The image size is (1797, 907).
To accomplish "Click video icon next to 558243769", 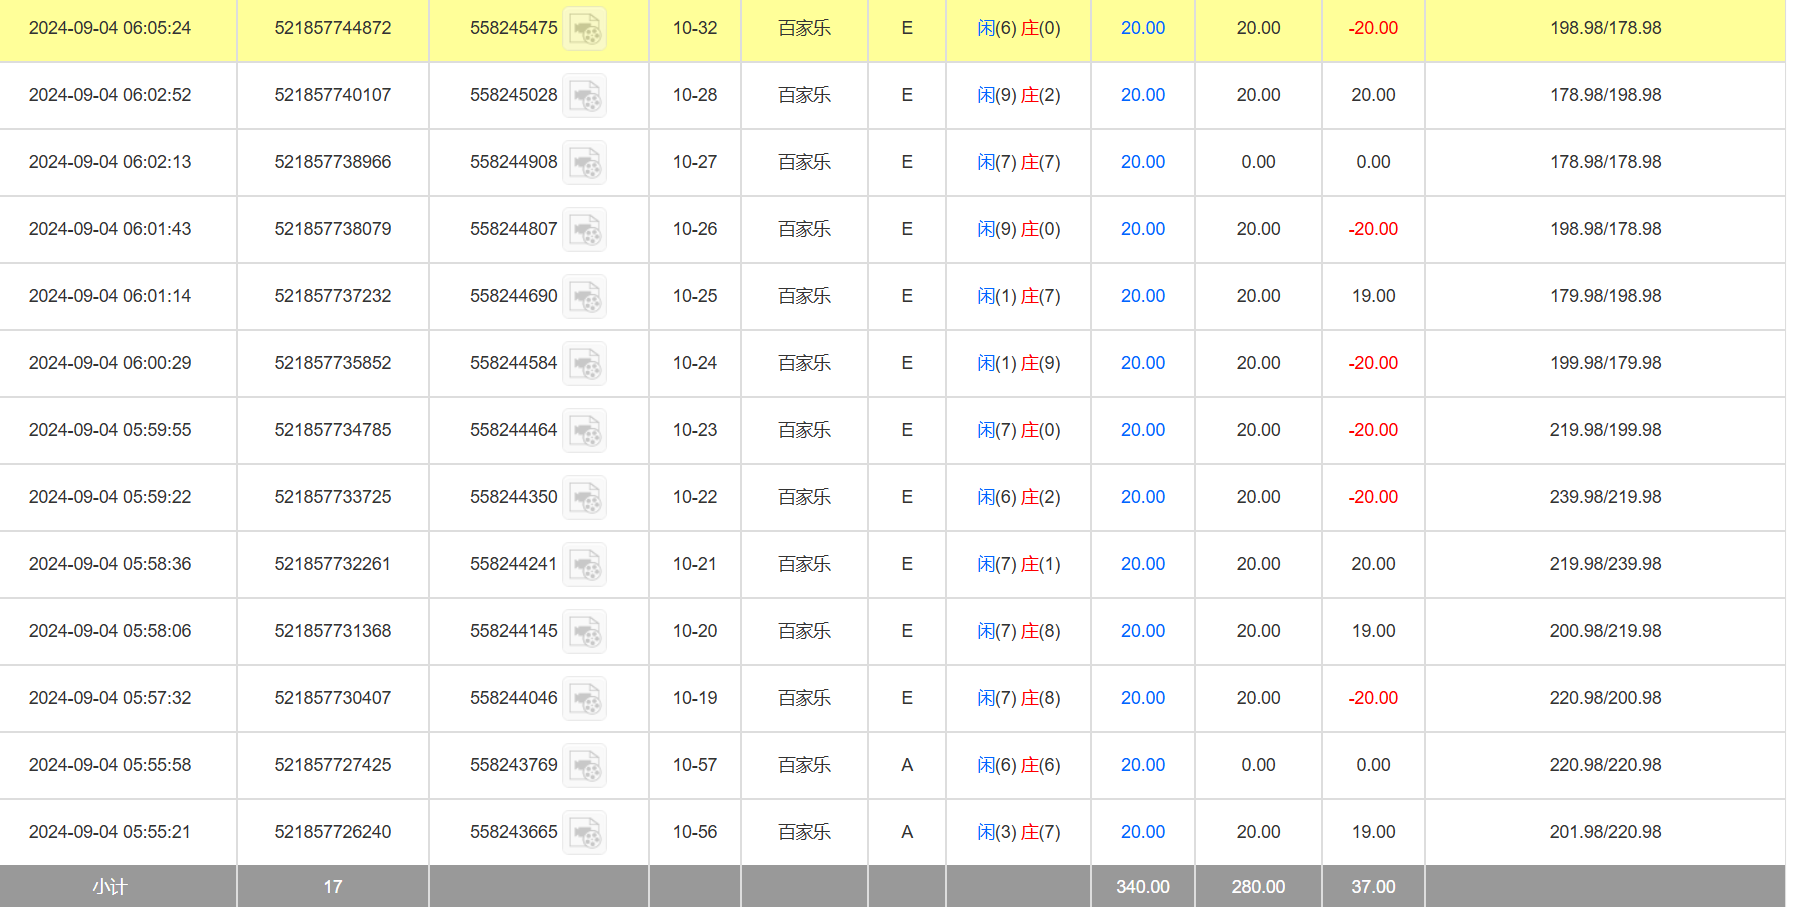I will point(584,766).
